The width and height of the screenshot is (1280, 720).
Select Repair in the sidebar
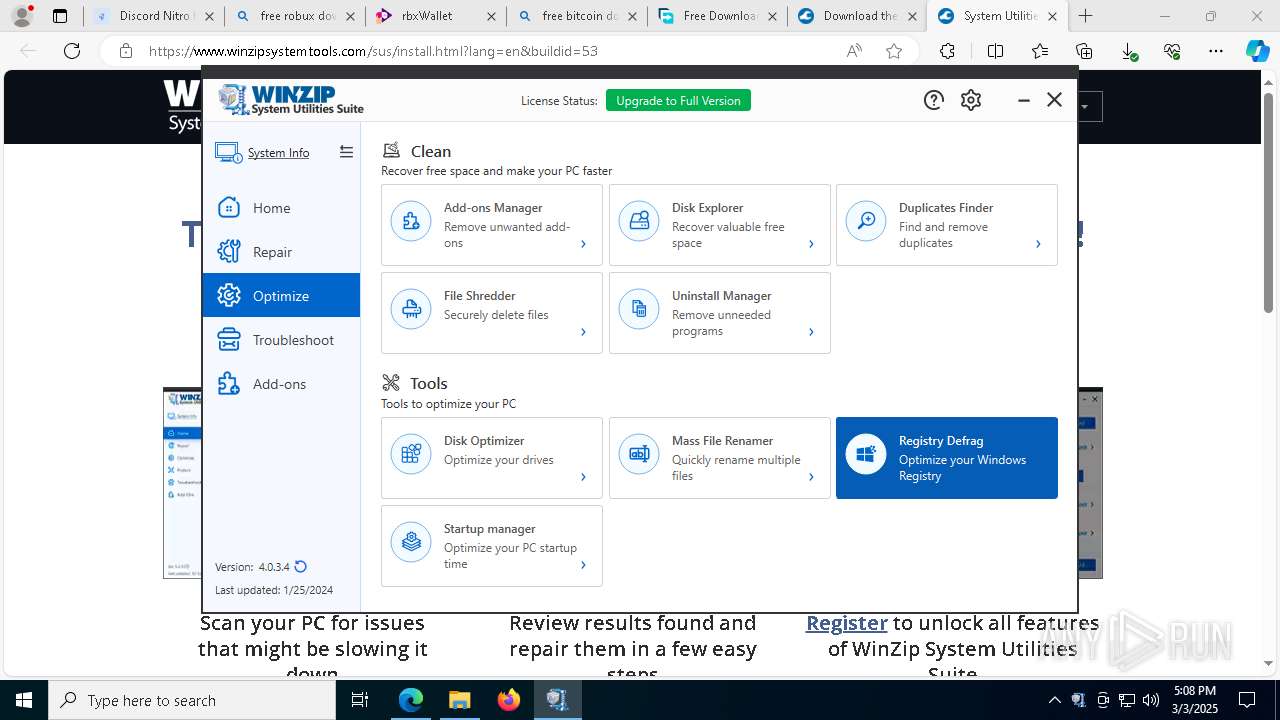[x=281, y=252]
